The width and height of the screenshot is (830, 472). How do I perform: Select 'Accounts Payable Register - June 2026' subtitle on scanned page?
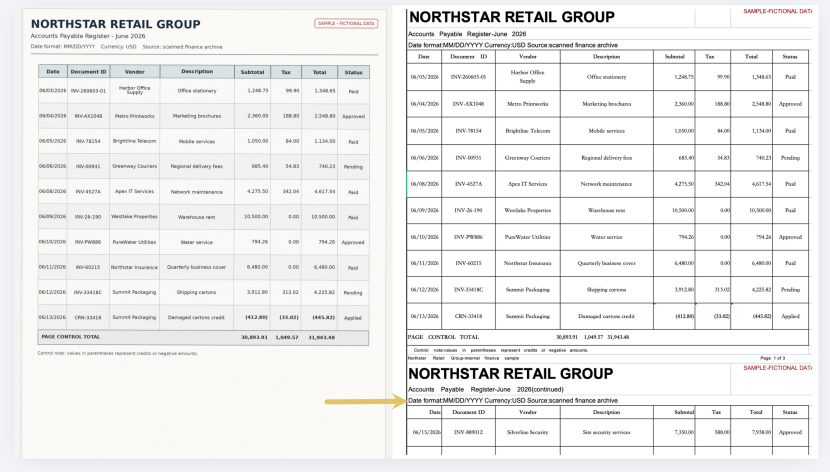pos(88,36)
